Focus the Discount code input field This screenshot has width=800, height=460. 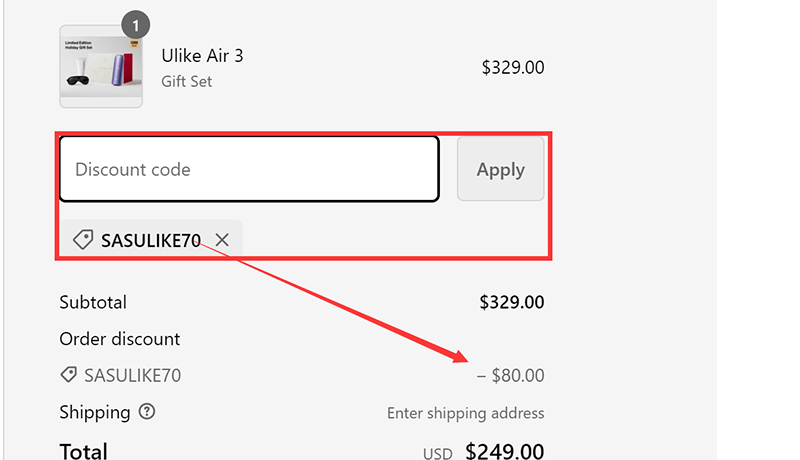pos(248,169)
